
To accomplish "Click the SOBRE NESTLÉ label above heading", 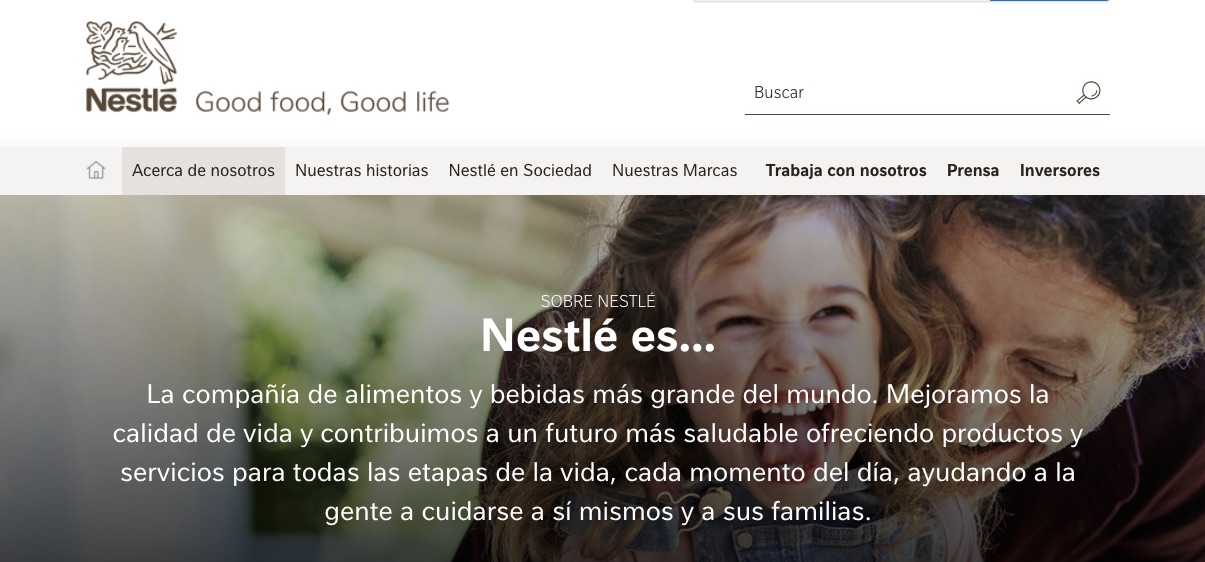I will (598, 301).
